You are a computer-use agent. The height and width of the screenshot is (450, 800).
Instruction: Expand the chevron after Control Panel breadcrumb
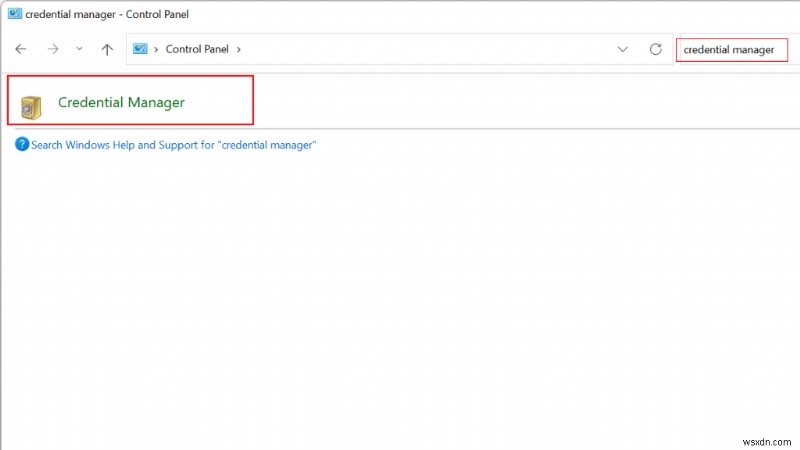pyautogui.click(x=238, y=49)
